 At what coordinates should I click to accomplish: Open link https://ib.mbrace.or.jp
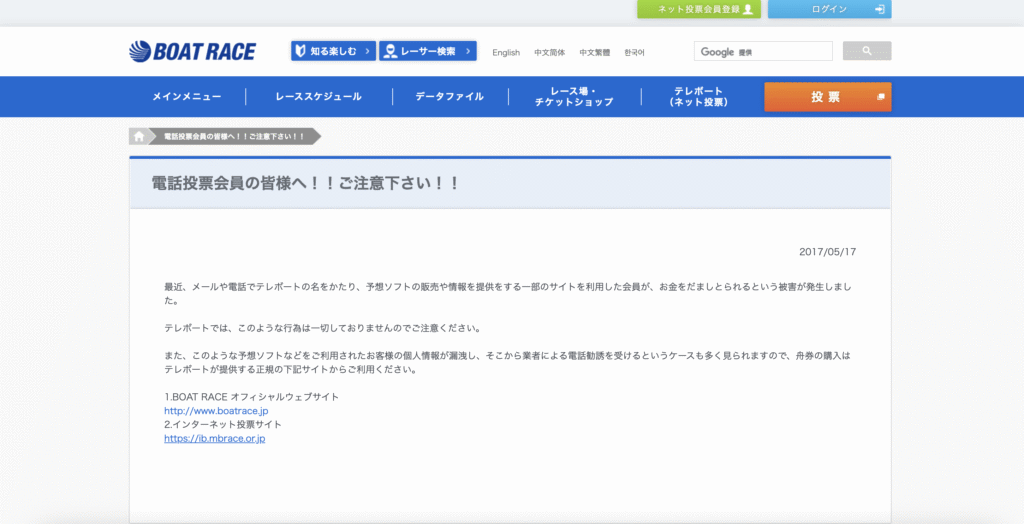coord(214,438)
